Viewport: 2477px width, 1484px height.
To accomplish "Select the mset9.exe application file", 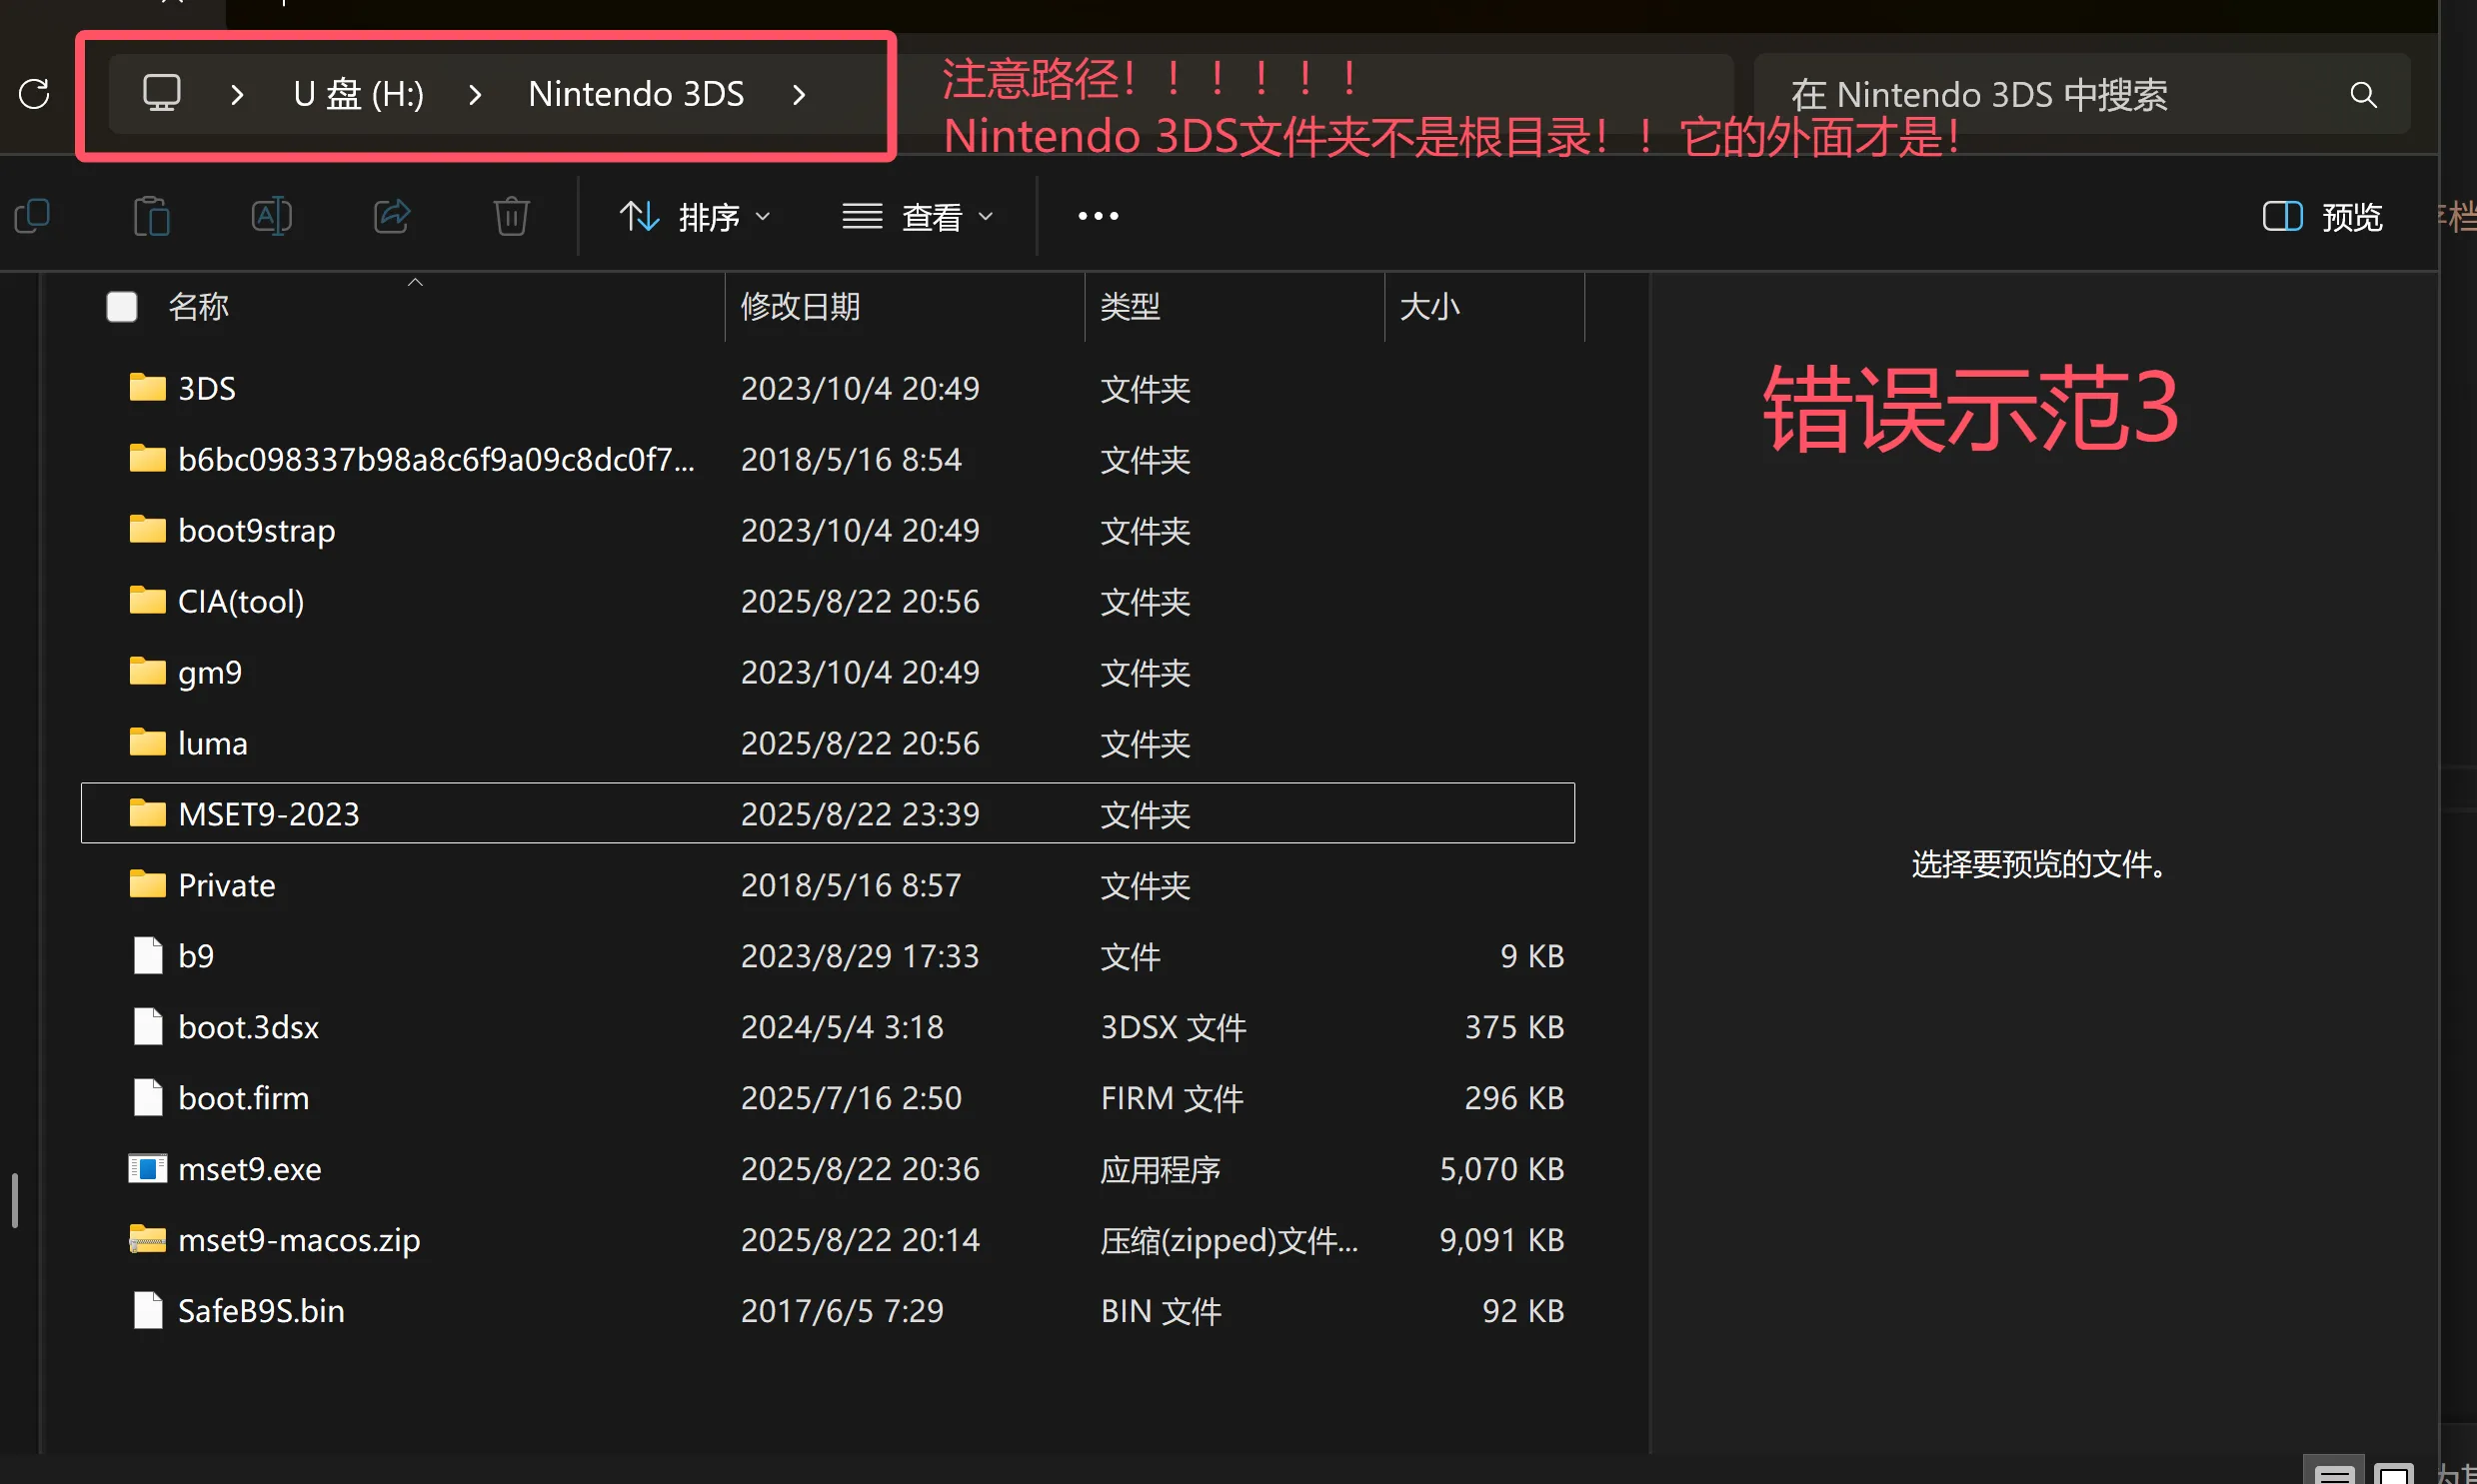I will pyautogui.click(x=249, y=1169).
